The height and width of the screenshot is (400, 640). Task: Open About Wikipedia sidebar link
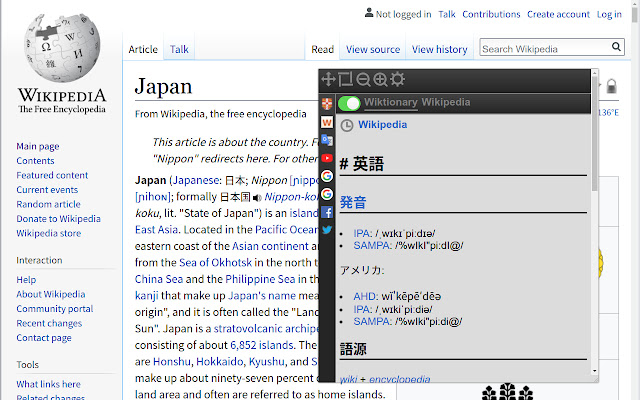(x=51, y=294)
